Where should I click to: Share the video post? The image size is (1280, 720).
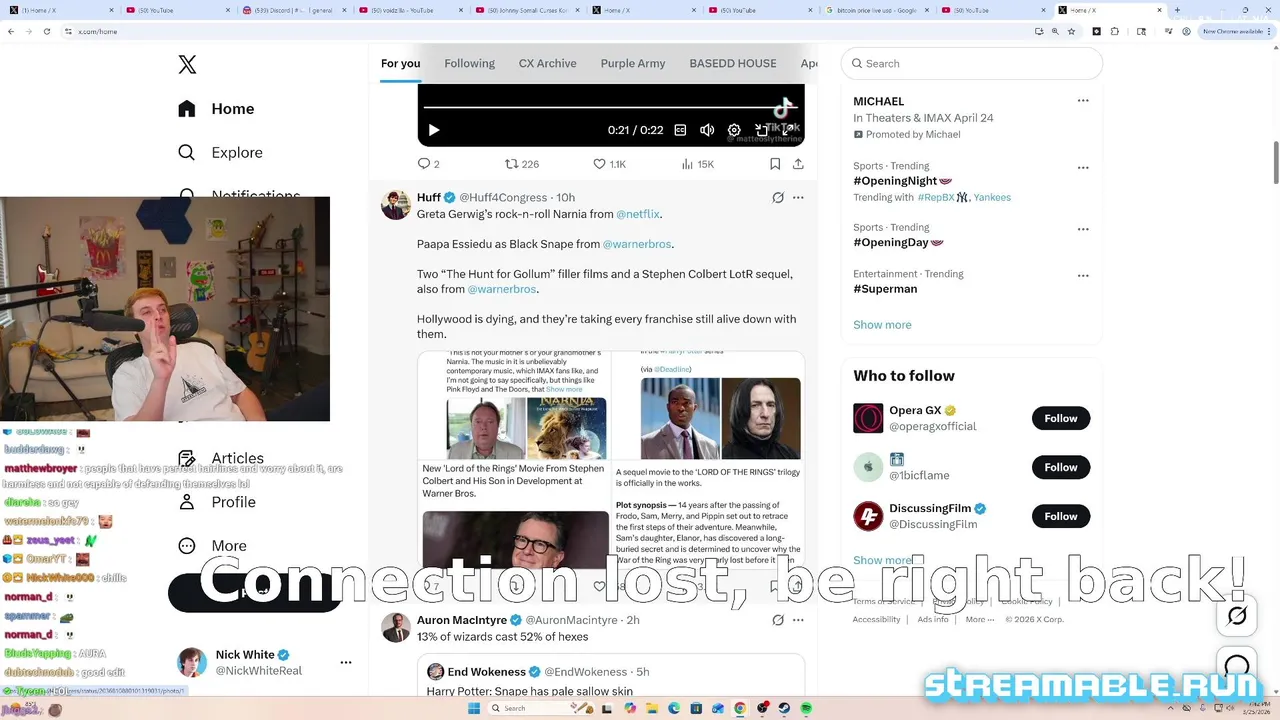coord(798,164)
